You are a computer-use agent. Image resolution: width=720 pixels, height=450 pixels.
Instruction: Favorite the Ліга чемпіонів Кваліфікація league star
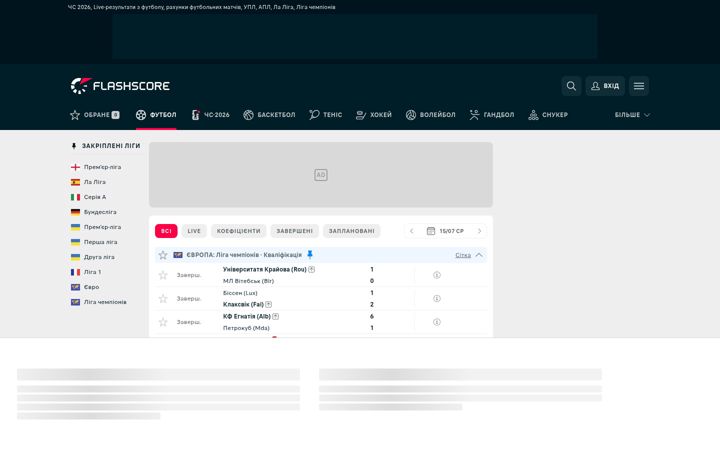(163, 255)
